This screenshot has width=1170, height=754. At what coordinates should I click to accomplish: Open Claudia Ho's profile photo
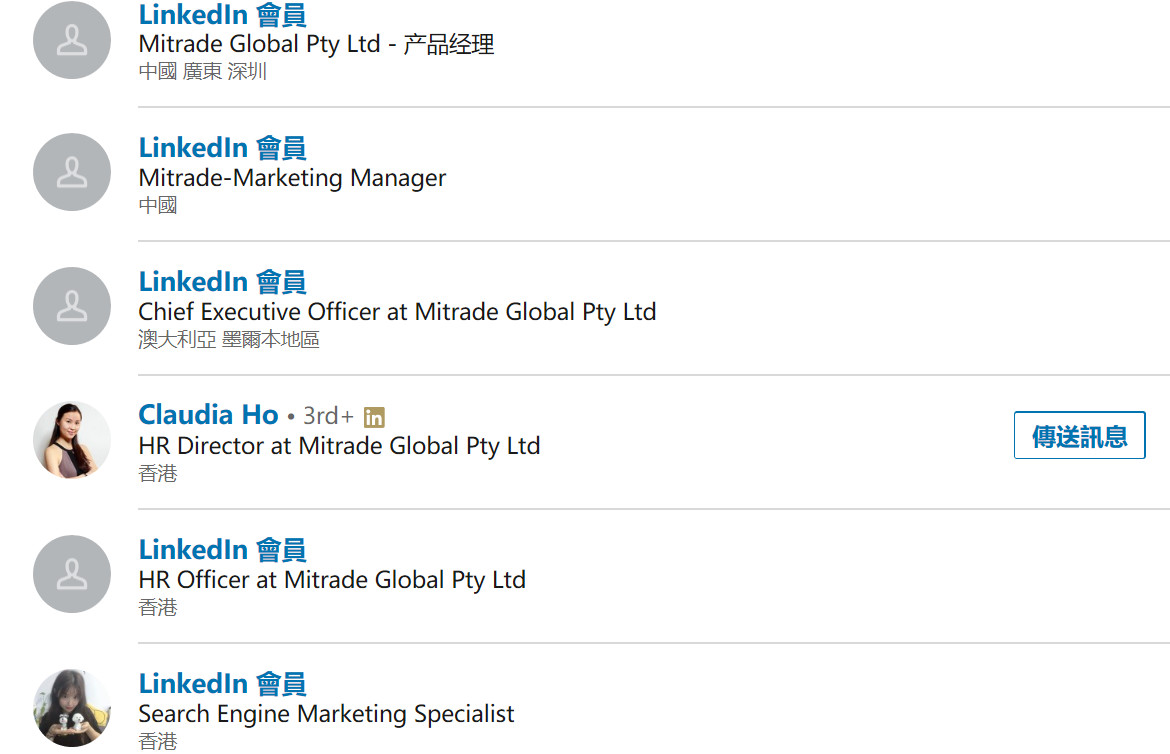[72, 440]
